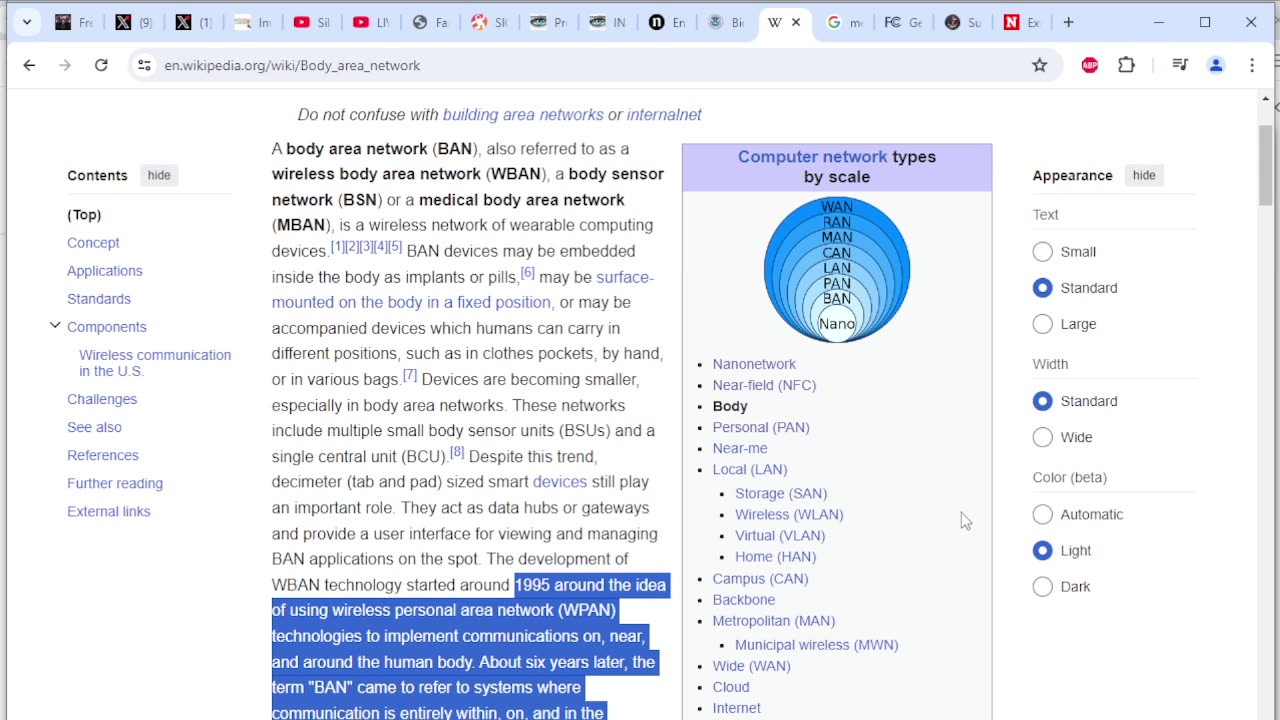
Task: Go to the Challenges section
Action: (x=102, y=399)
